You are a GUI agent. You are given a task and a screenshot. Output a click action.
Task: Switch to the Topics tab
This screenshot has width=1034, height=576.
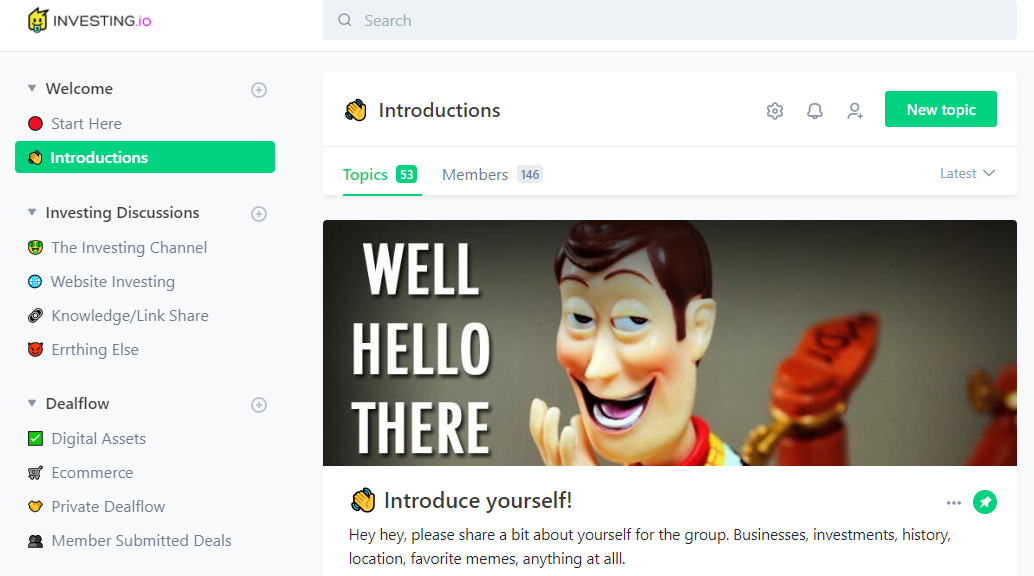365,174
